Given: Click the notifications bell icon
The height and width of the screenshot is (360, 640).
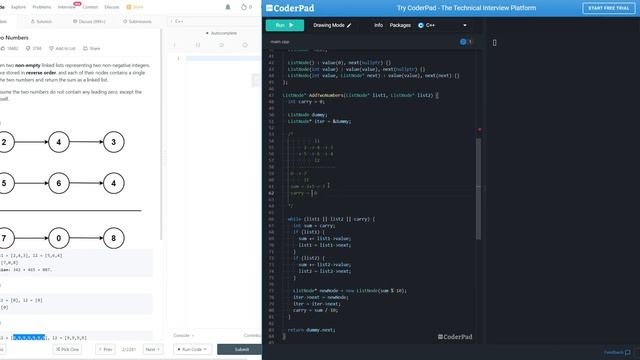Looking at the screenshot, I should click(x=228, y=7).
